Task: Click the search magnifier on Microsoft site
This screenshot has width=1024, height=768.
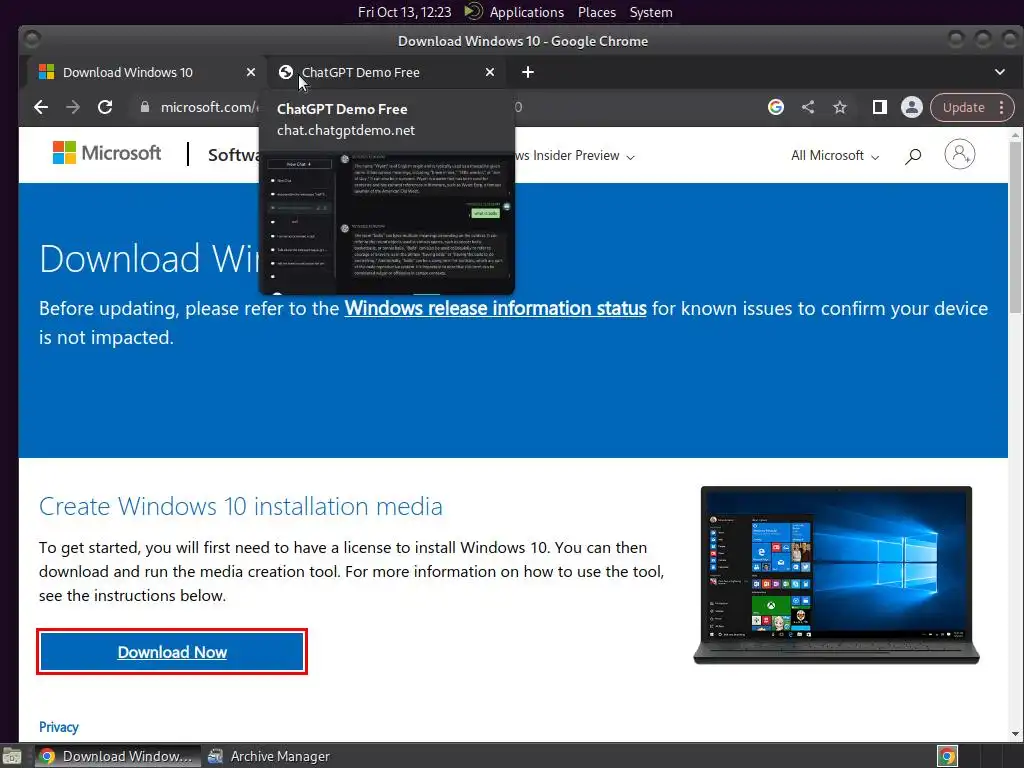Action: (913, 155)
